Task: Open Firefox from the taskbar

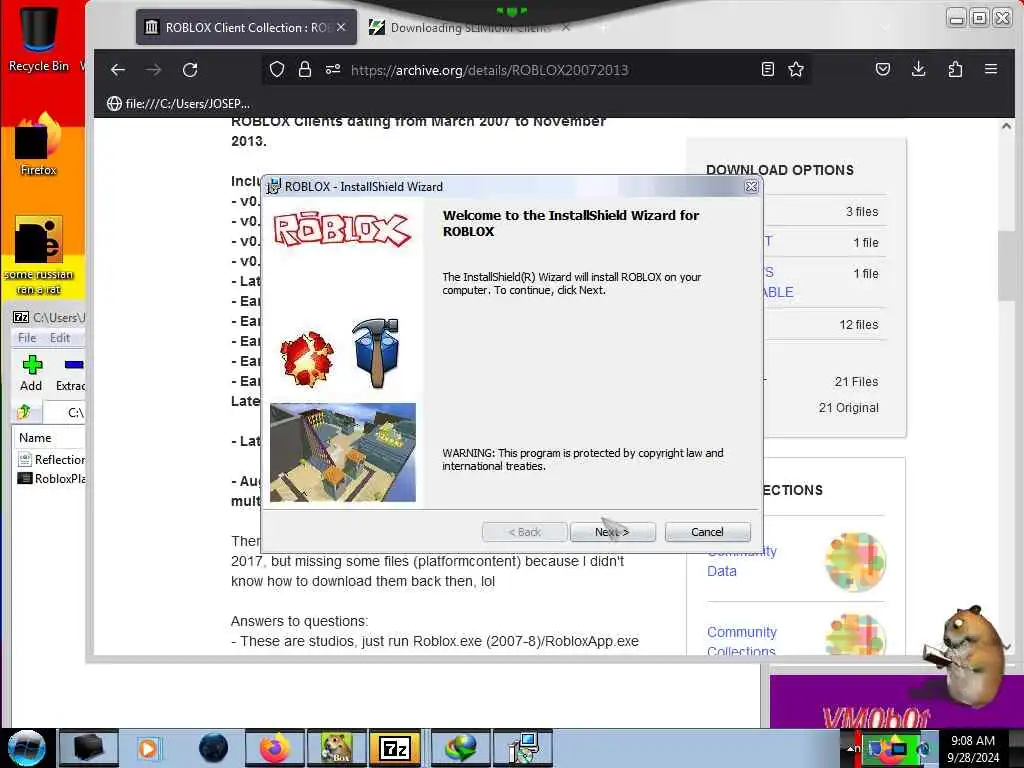Action: [x=275, y=748]
